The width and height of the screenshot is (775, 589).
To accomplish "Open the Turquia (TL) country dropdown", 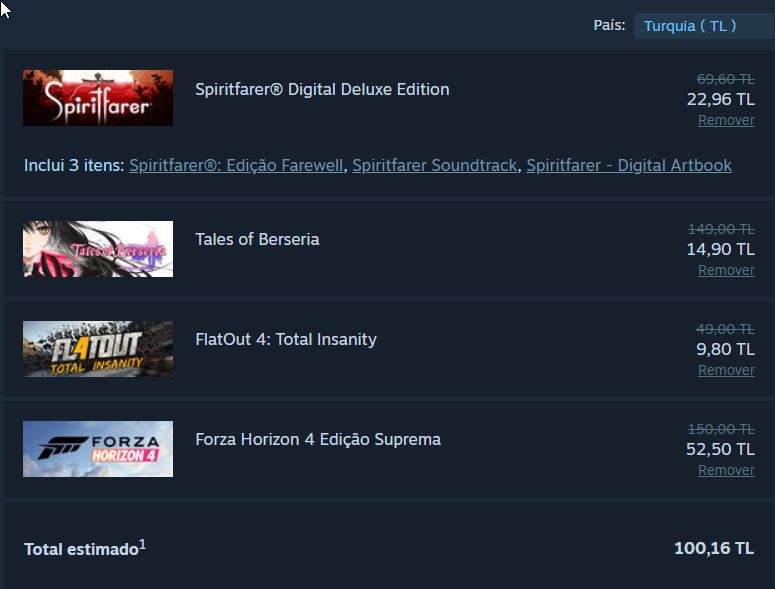I will click(x=702, y=26).
